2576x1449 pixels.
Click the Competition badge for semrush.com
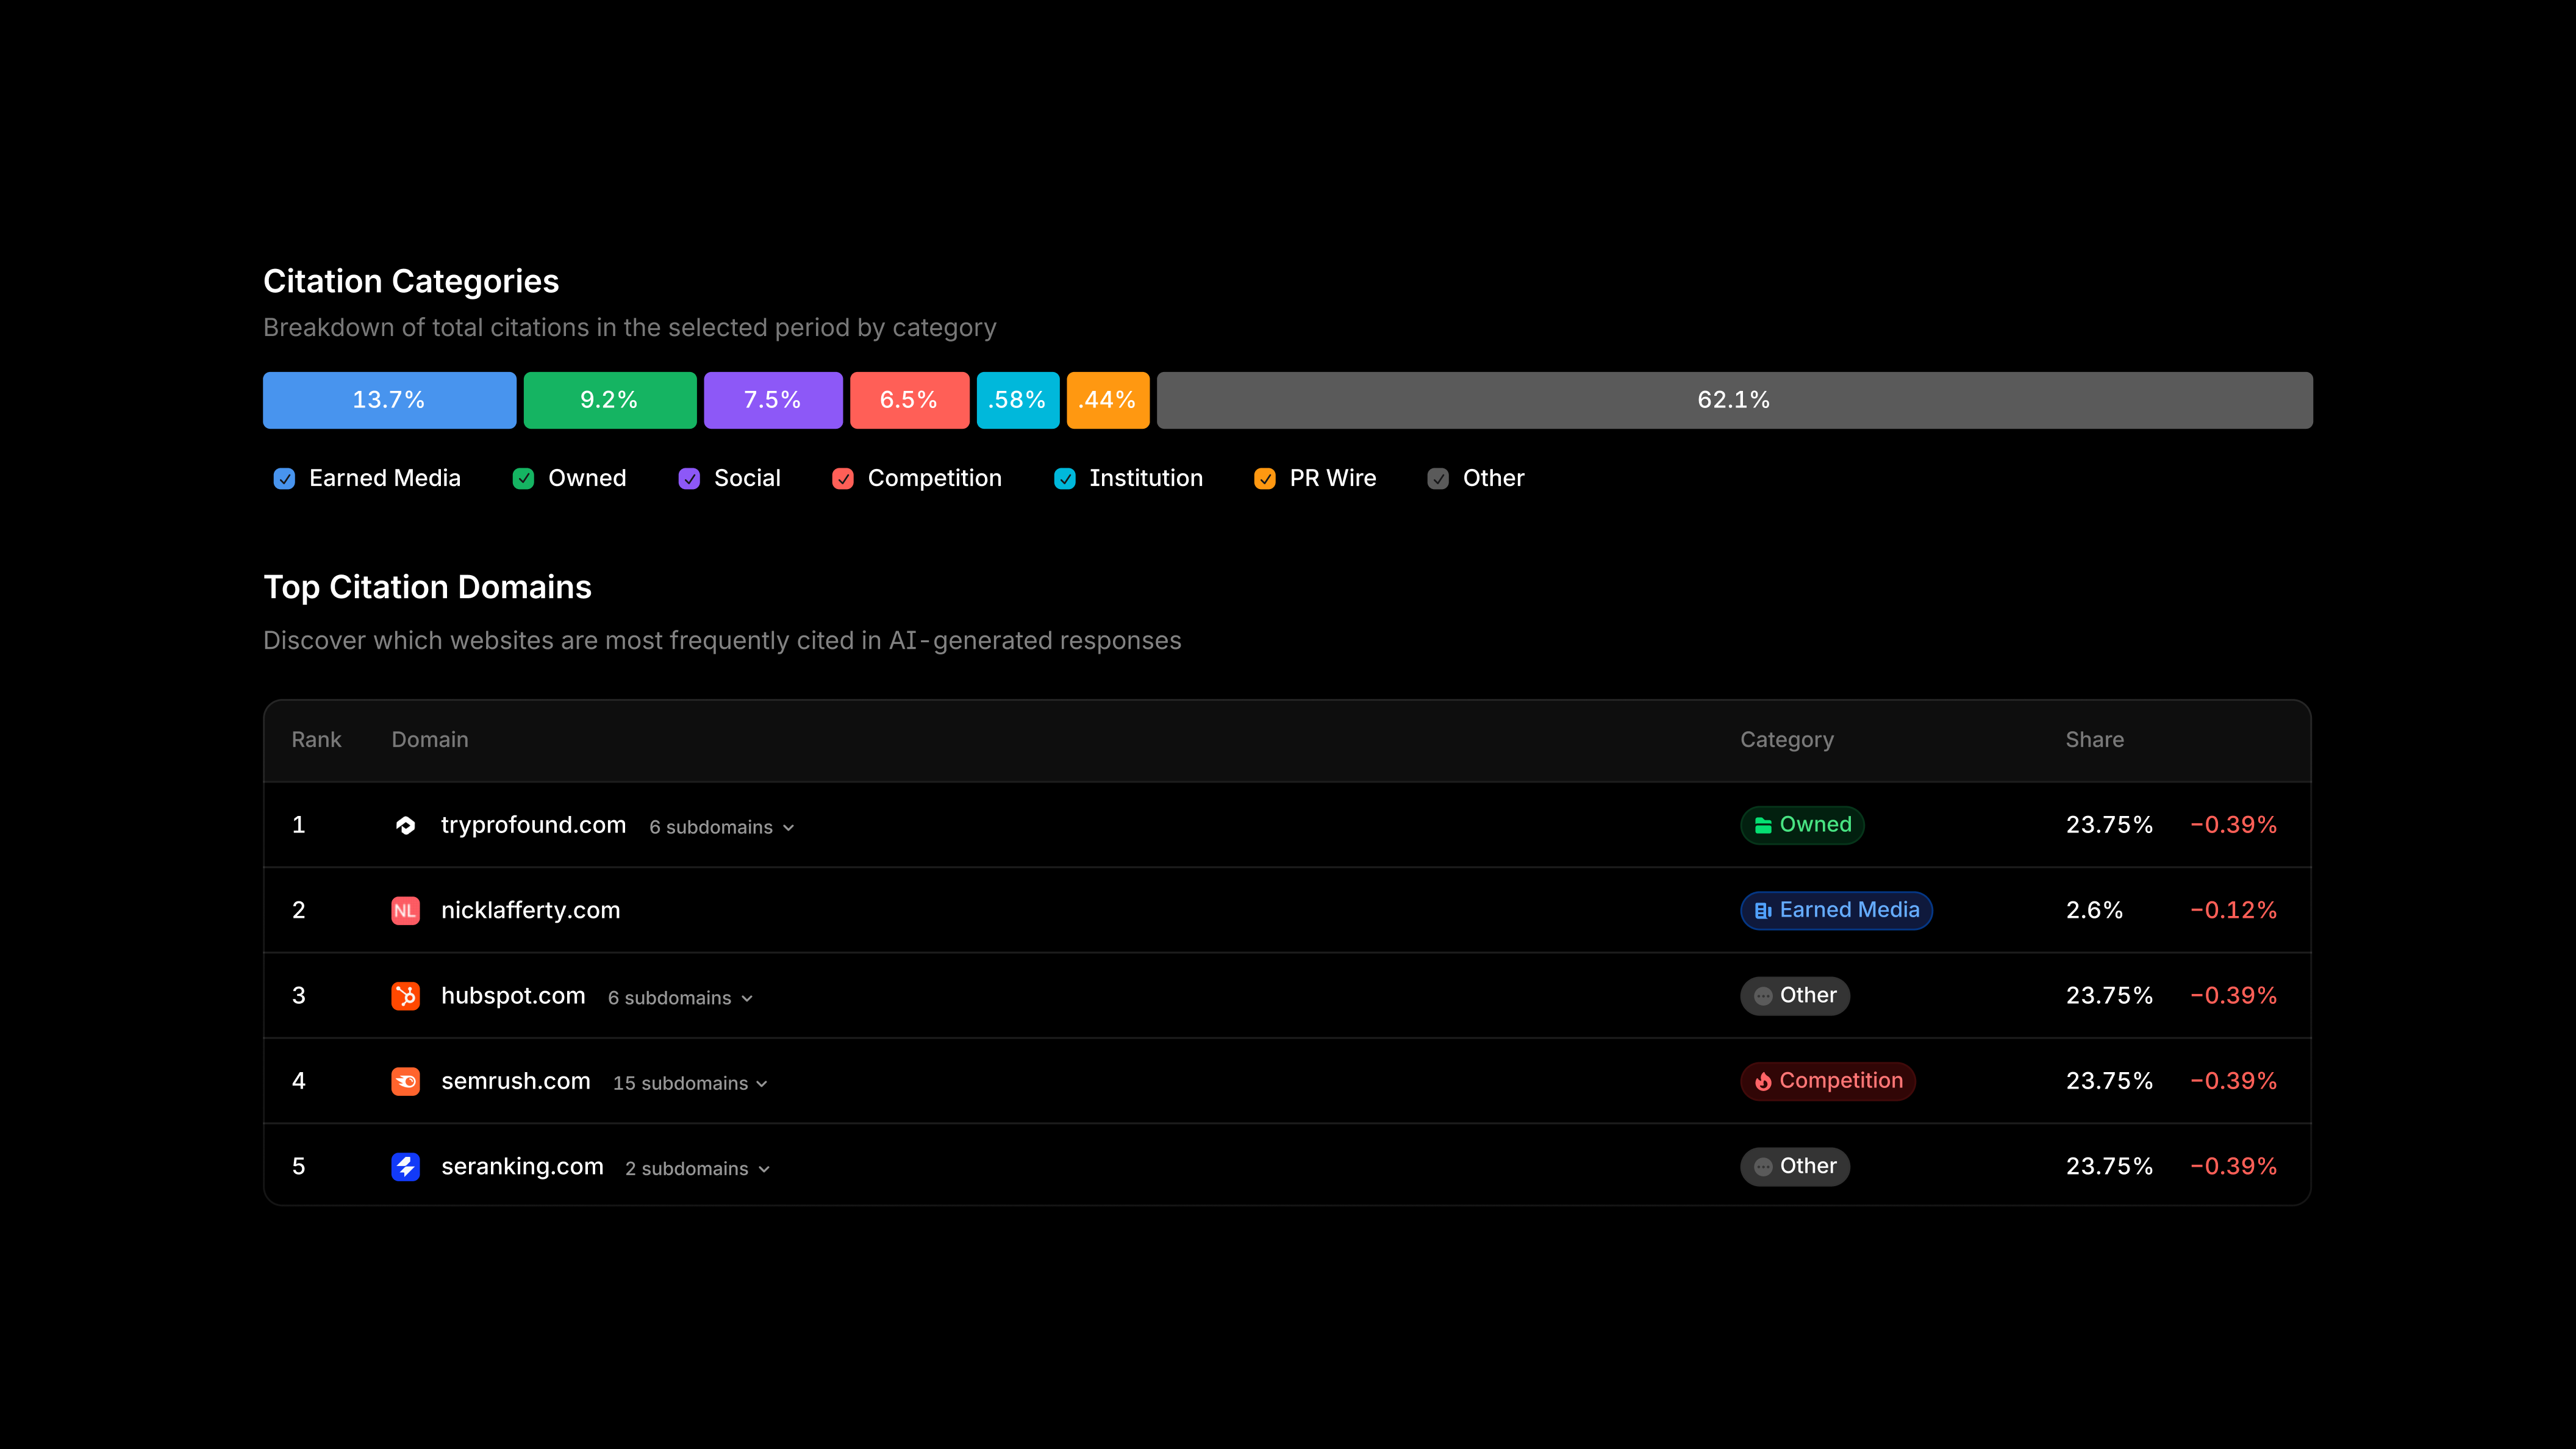(1828, 1081)
